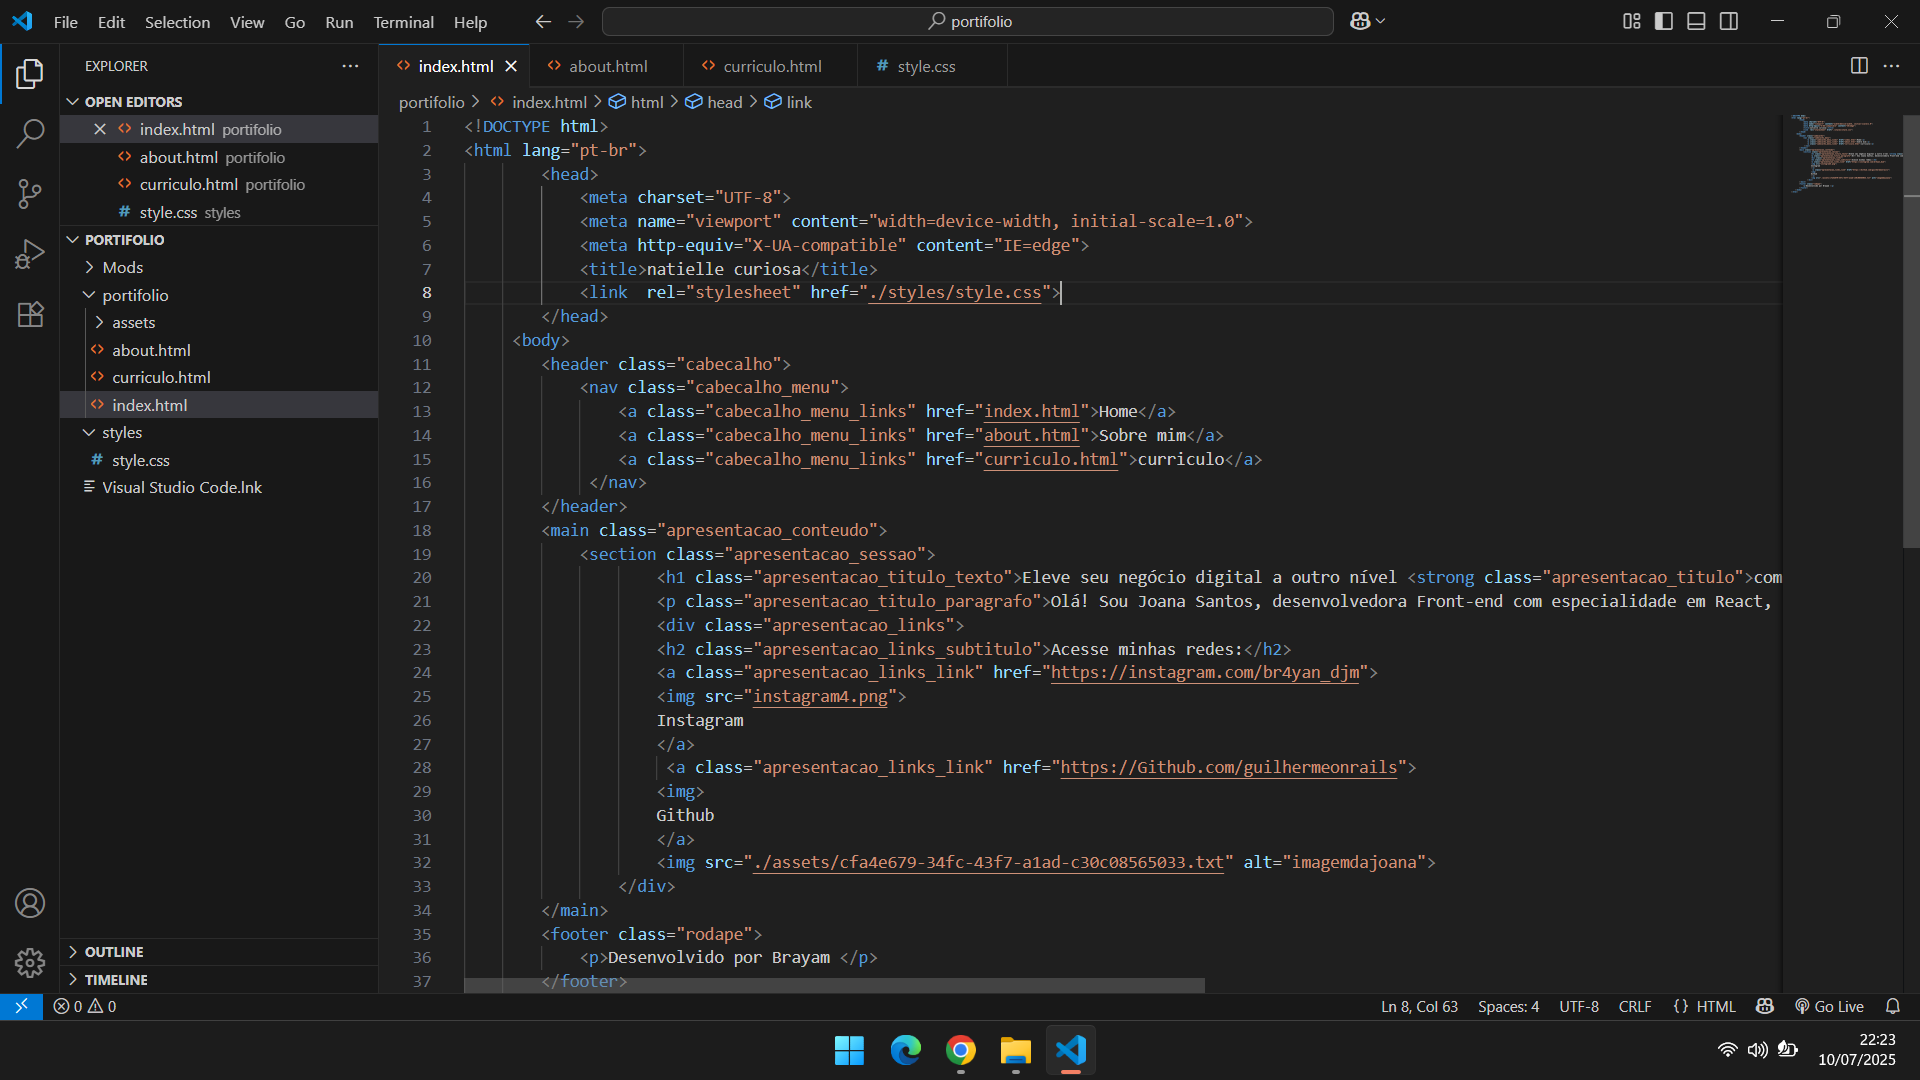Open the Copilot chat icon in title bar
Screen dimensions: 1920x1080
point(1360,21)
